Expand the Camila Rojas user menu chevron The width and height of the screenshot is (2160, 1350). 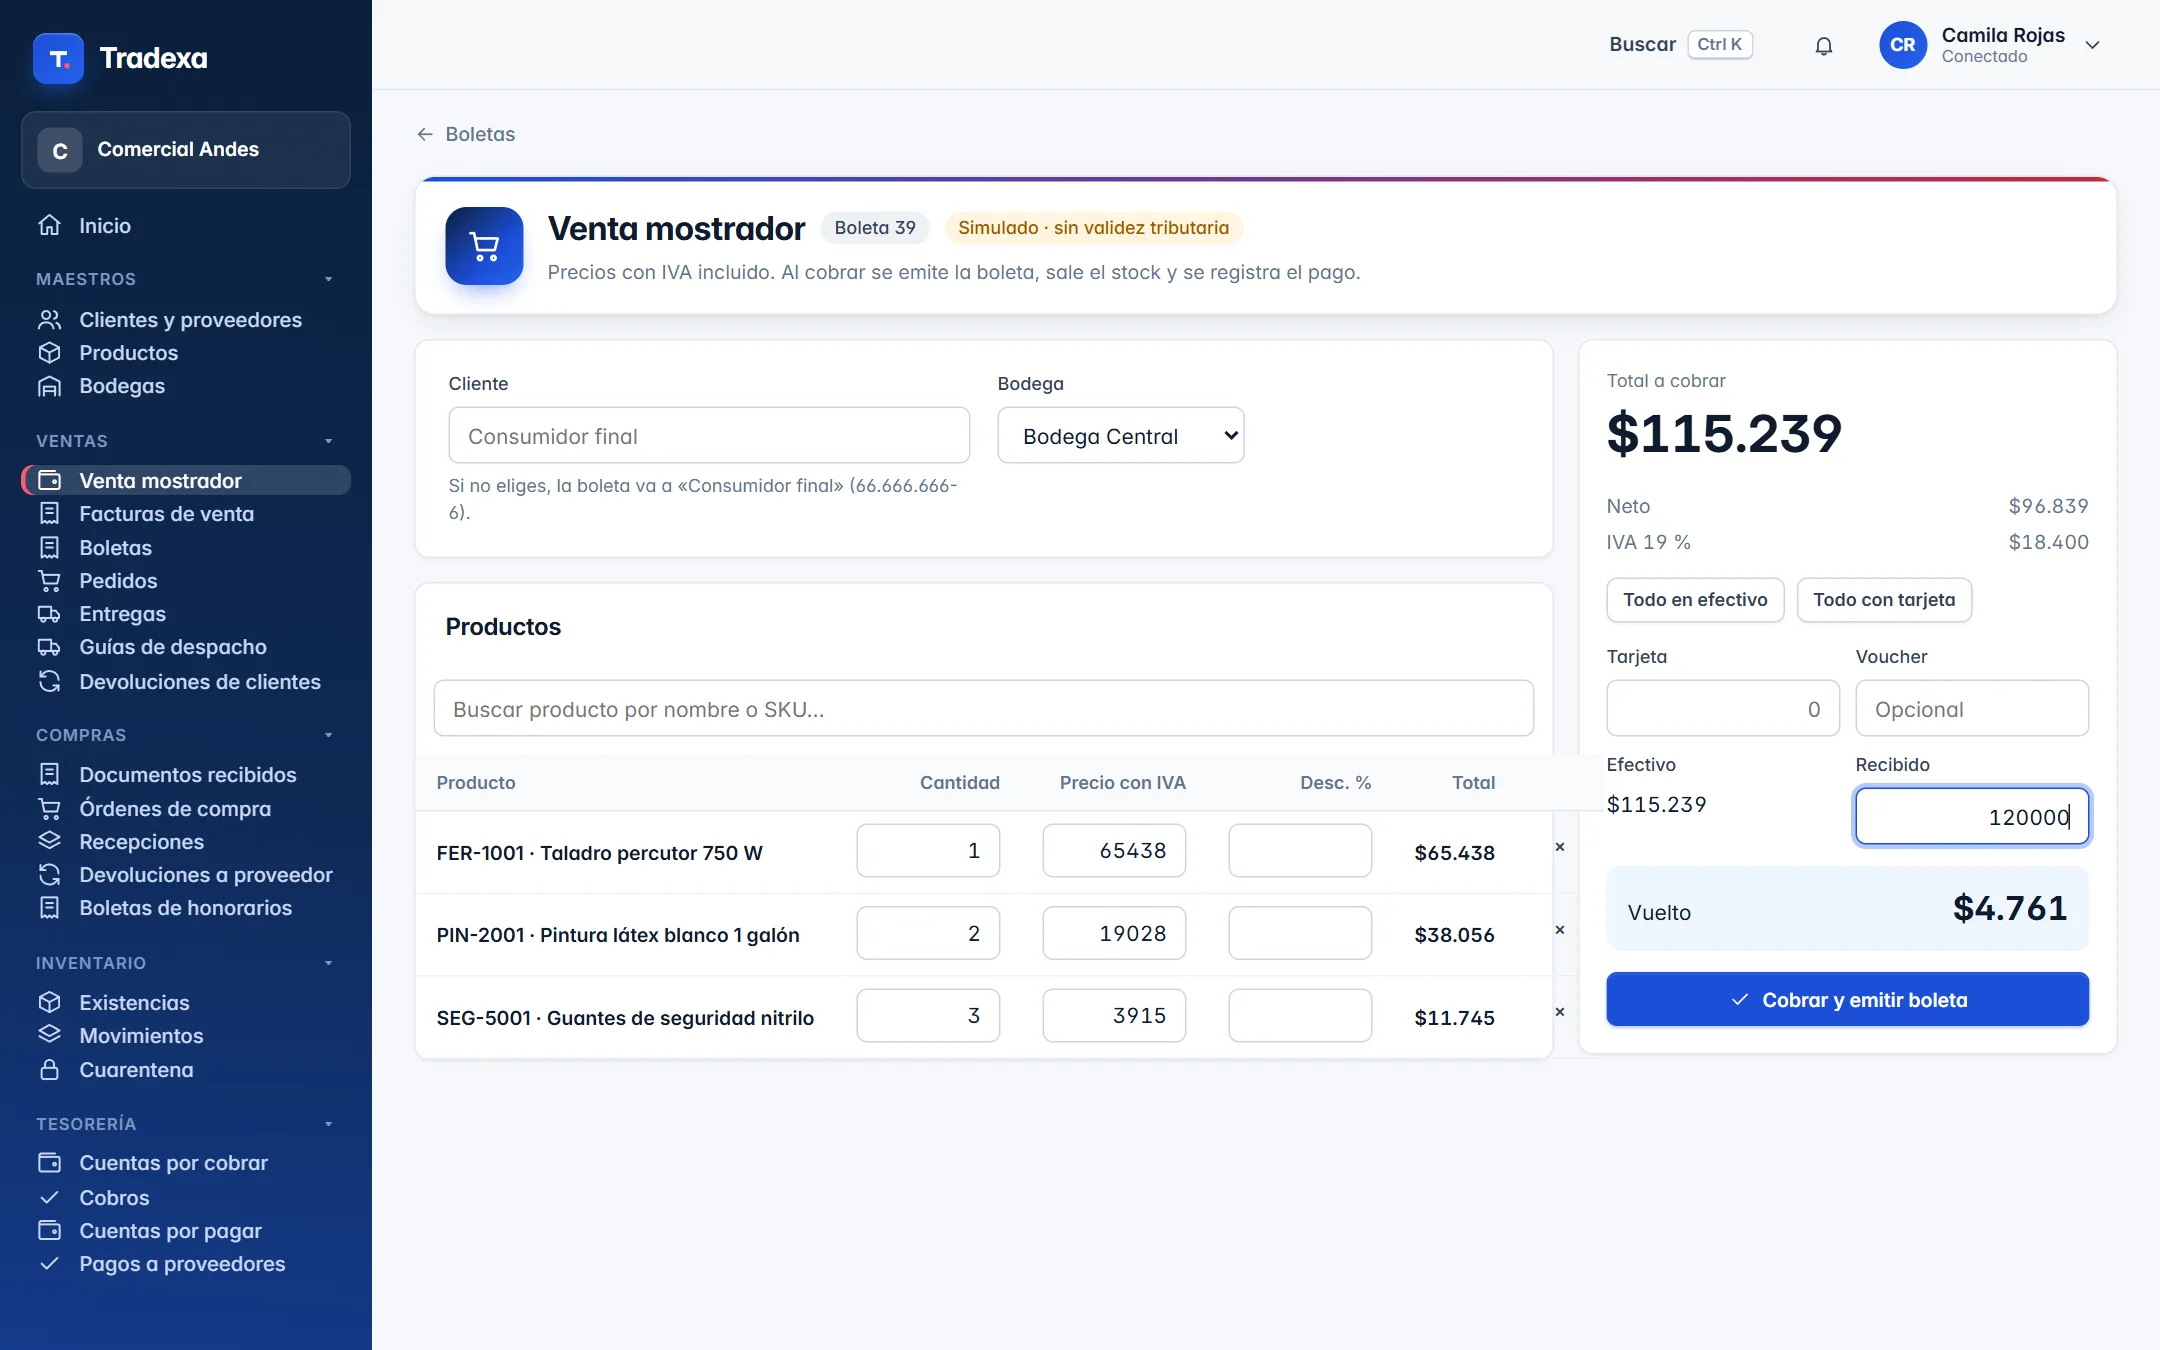click(2092, 45)
